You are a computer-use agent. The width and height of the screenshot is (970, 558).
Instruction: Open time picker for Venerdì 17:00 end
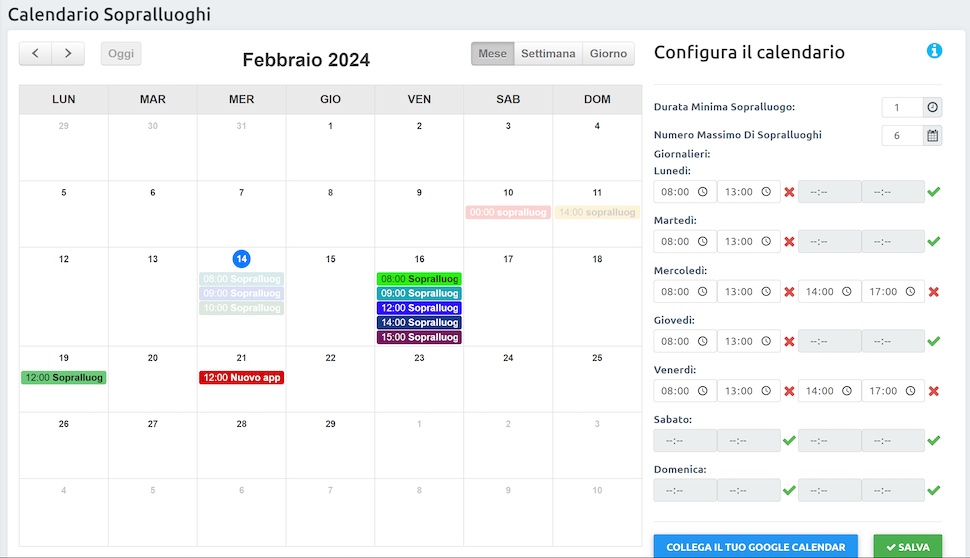point(911,391)
